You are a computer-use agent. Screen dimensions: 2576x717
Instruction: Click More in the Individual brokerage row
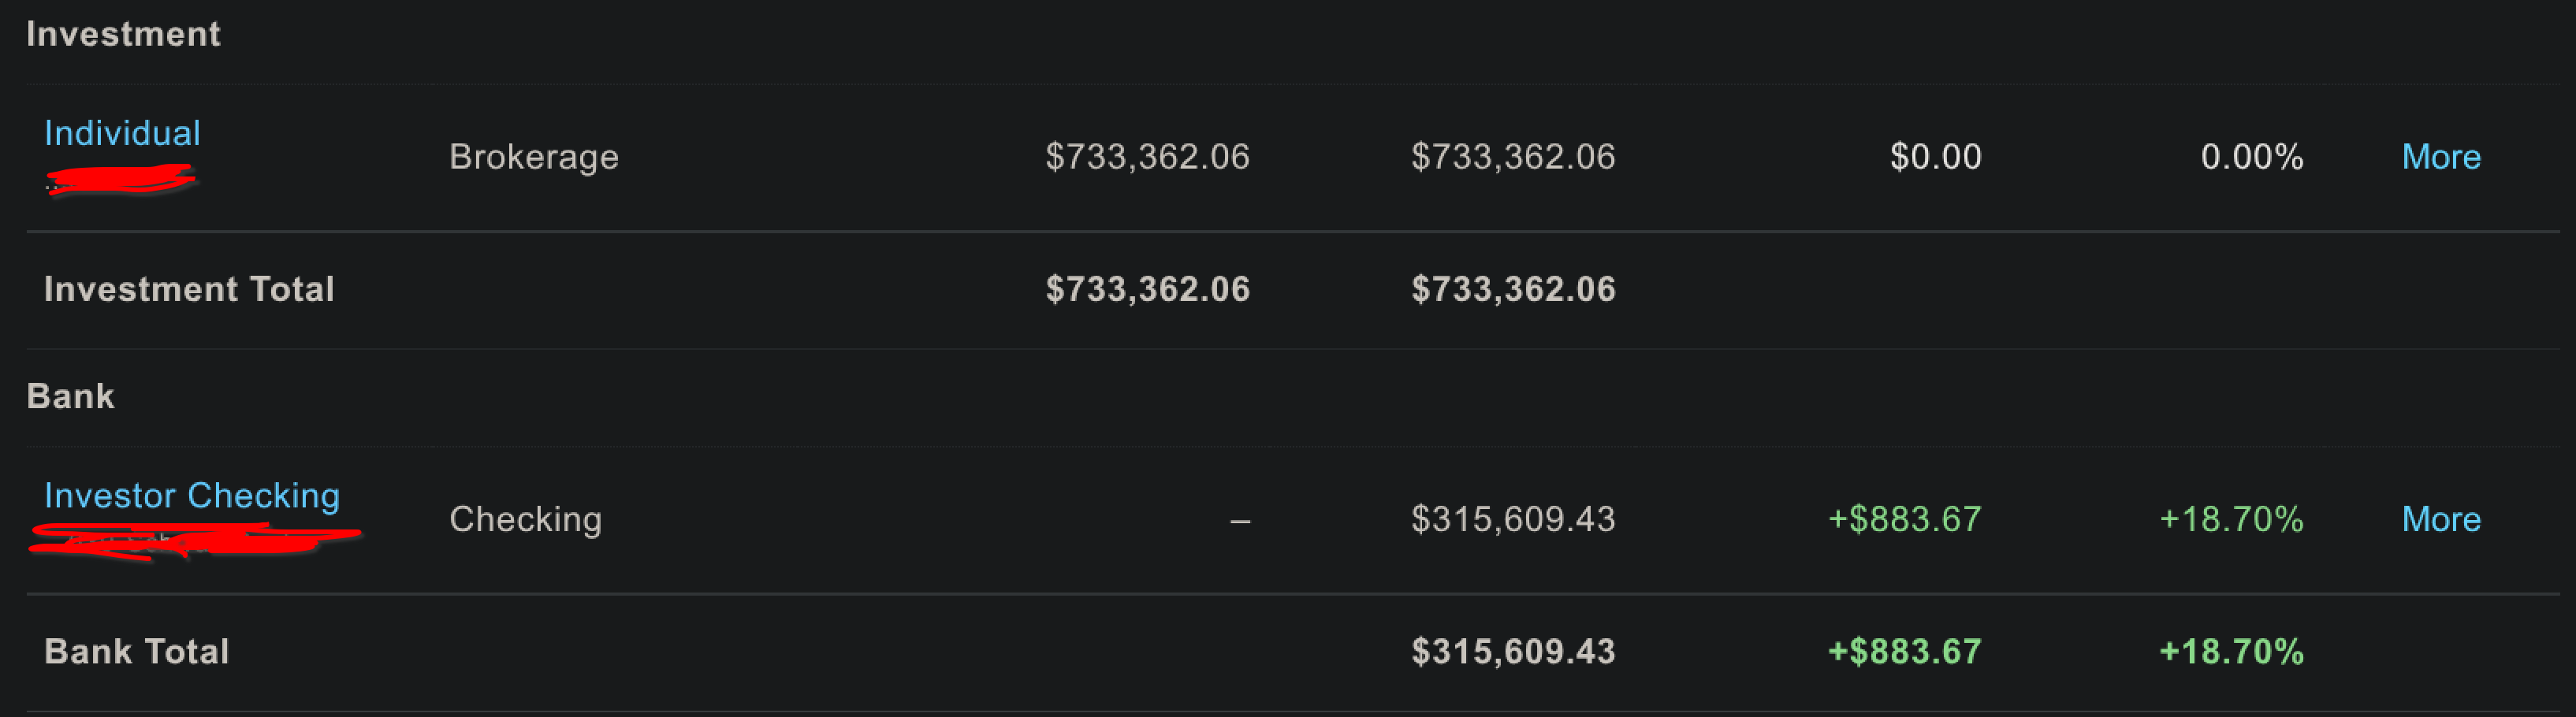(x=2440, y=157)
